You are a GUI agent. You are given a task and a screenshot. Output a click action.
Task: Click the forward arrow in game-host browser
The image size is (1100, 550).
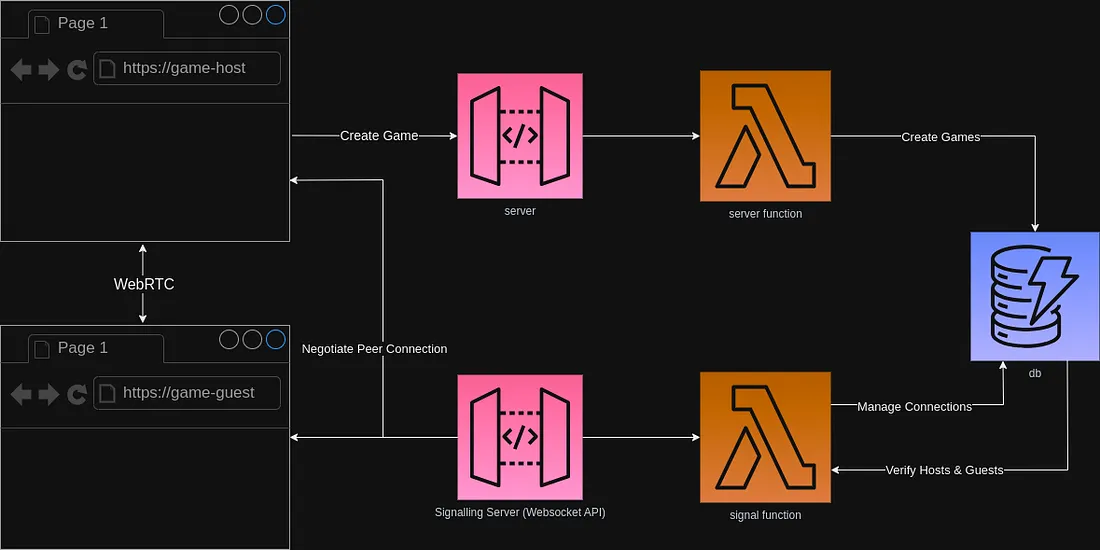coord(48,69)
